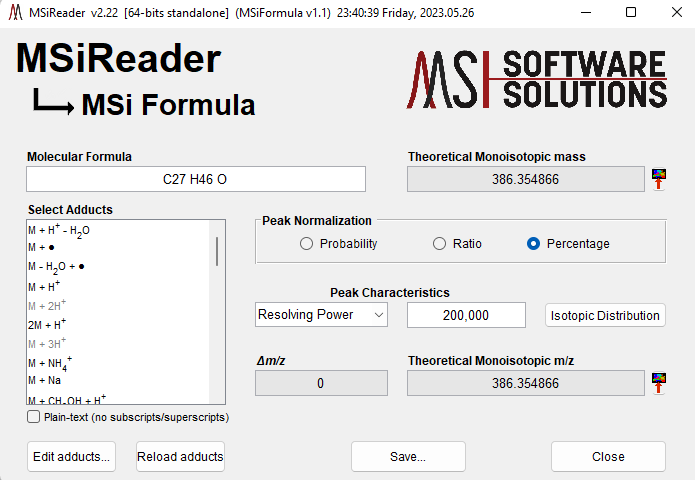Select the Probability normalization option
This screenshot has width=695, height=480.
coord(307,243)
